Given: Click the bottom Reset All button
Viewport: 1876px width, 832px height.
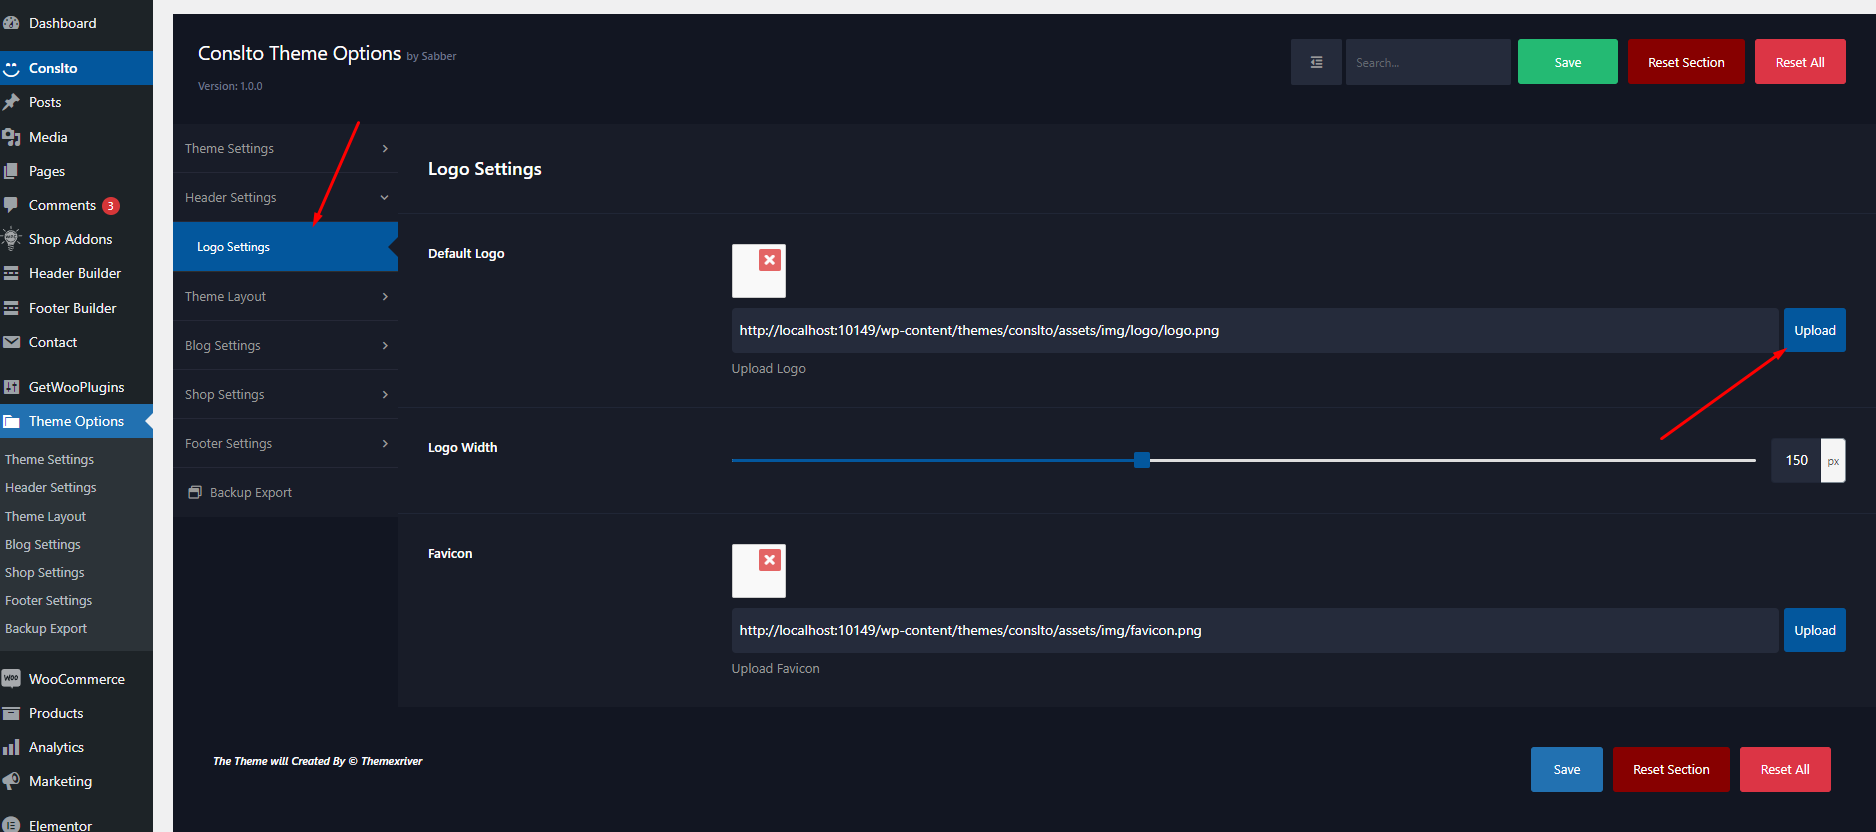Looking at the screenshot, I should (x=1784, y=769).
